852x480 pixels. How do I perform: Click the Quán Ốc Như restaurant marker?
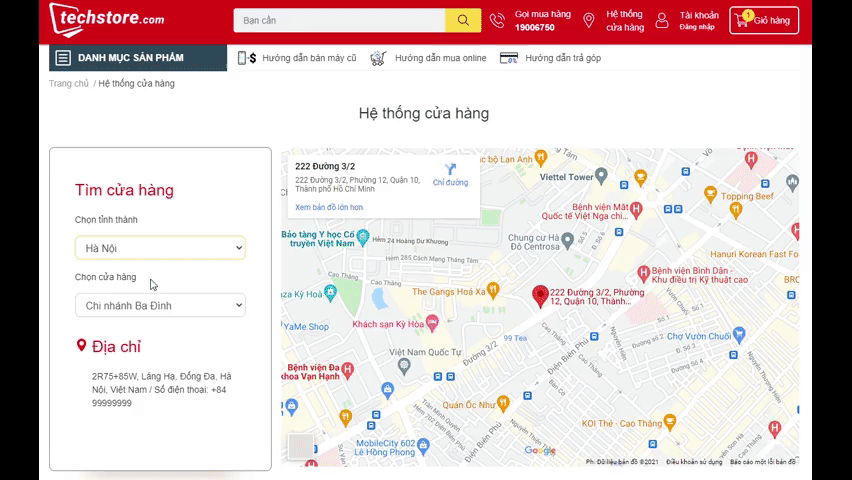click(x=503, y=403)
